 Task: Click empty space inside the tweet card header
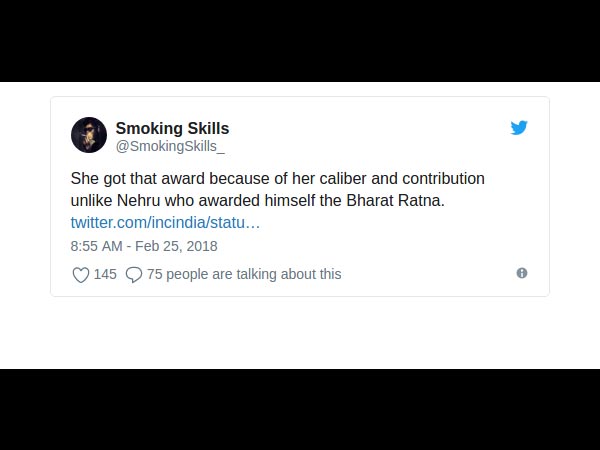pyautogui.click(x=380, y=135)
